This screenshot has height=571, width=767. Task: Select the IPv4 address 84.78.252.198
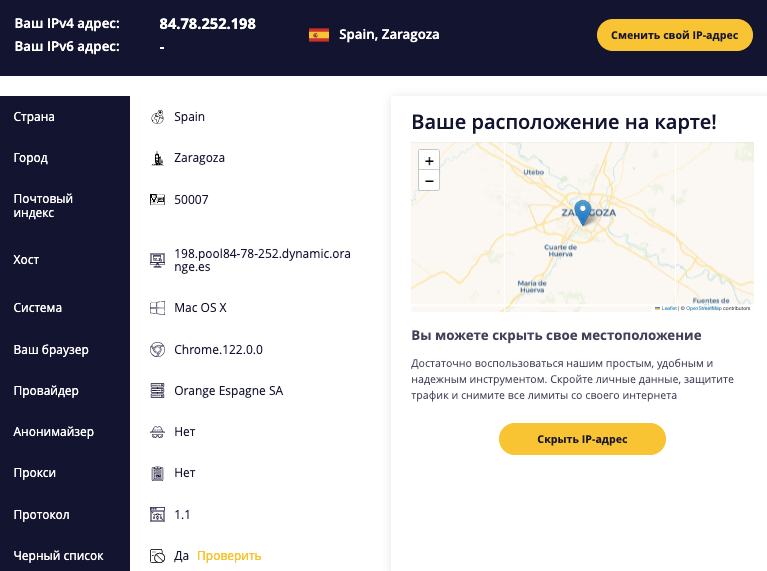point(207,23)
